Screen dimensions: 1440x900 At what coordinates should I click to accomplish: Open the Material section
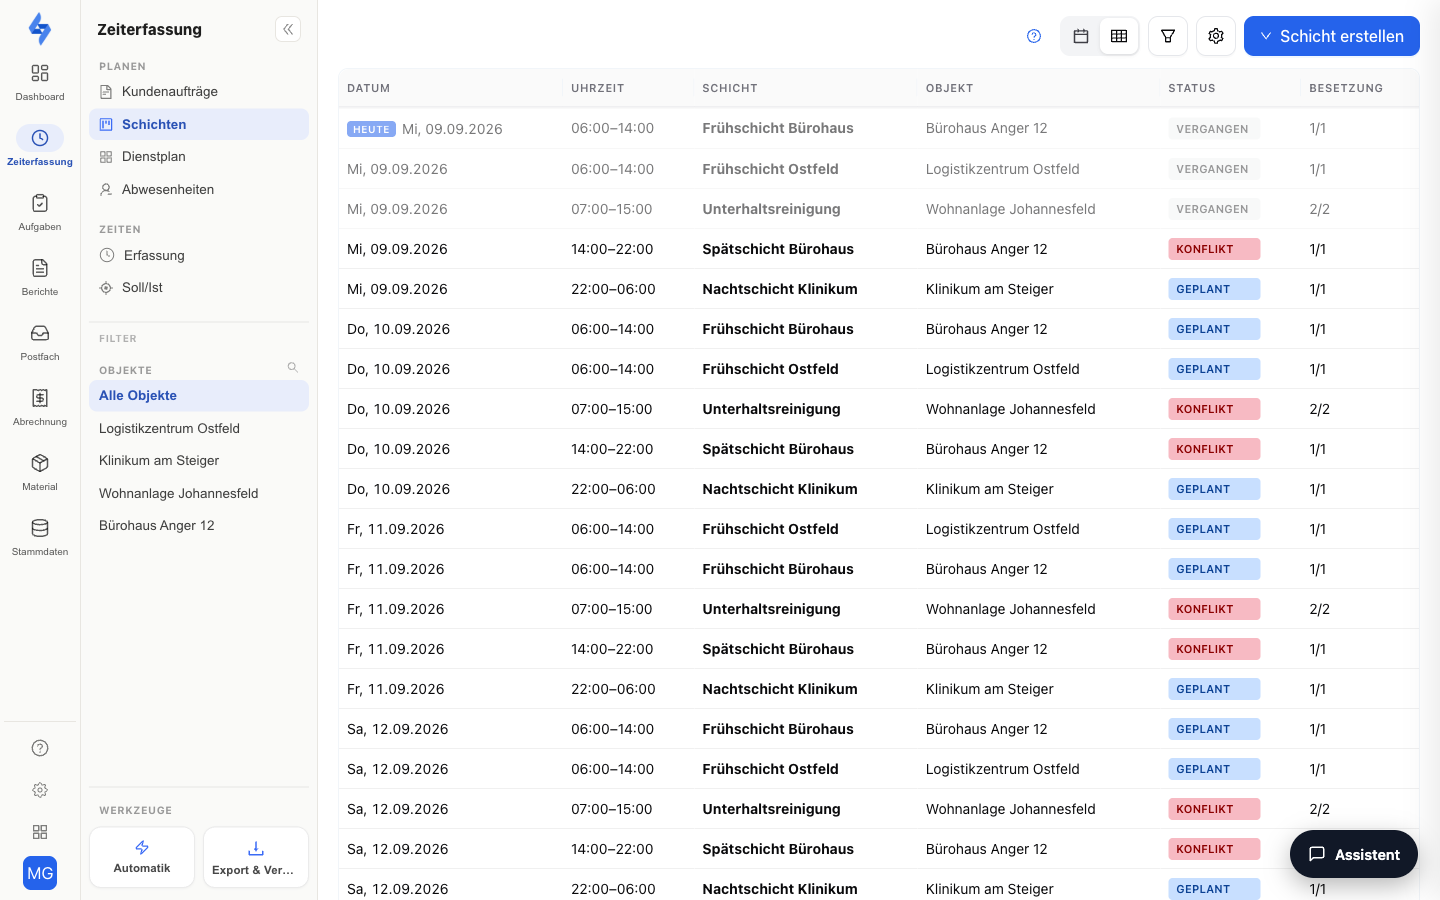point(40,472)
